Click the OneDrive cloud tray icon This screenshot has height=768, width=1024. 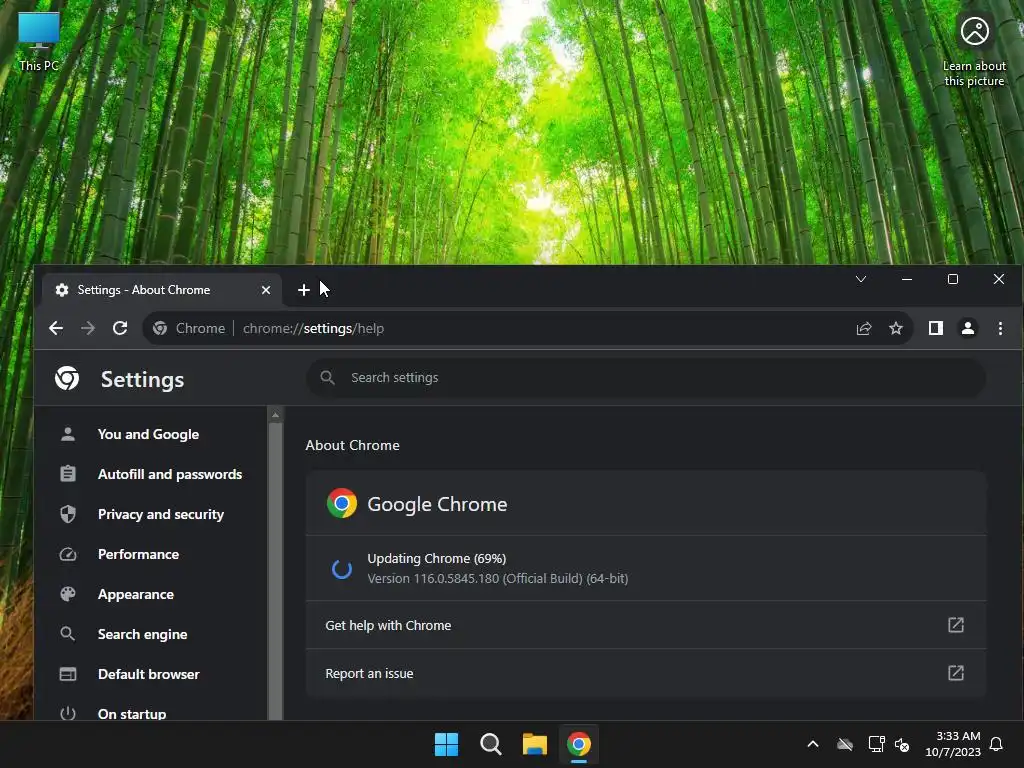(845, 744)
